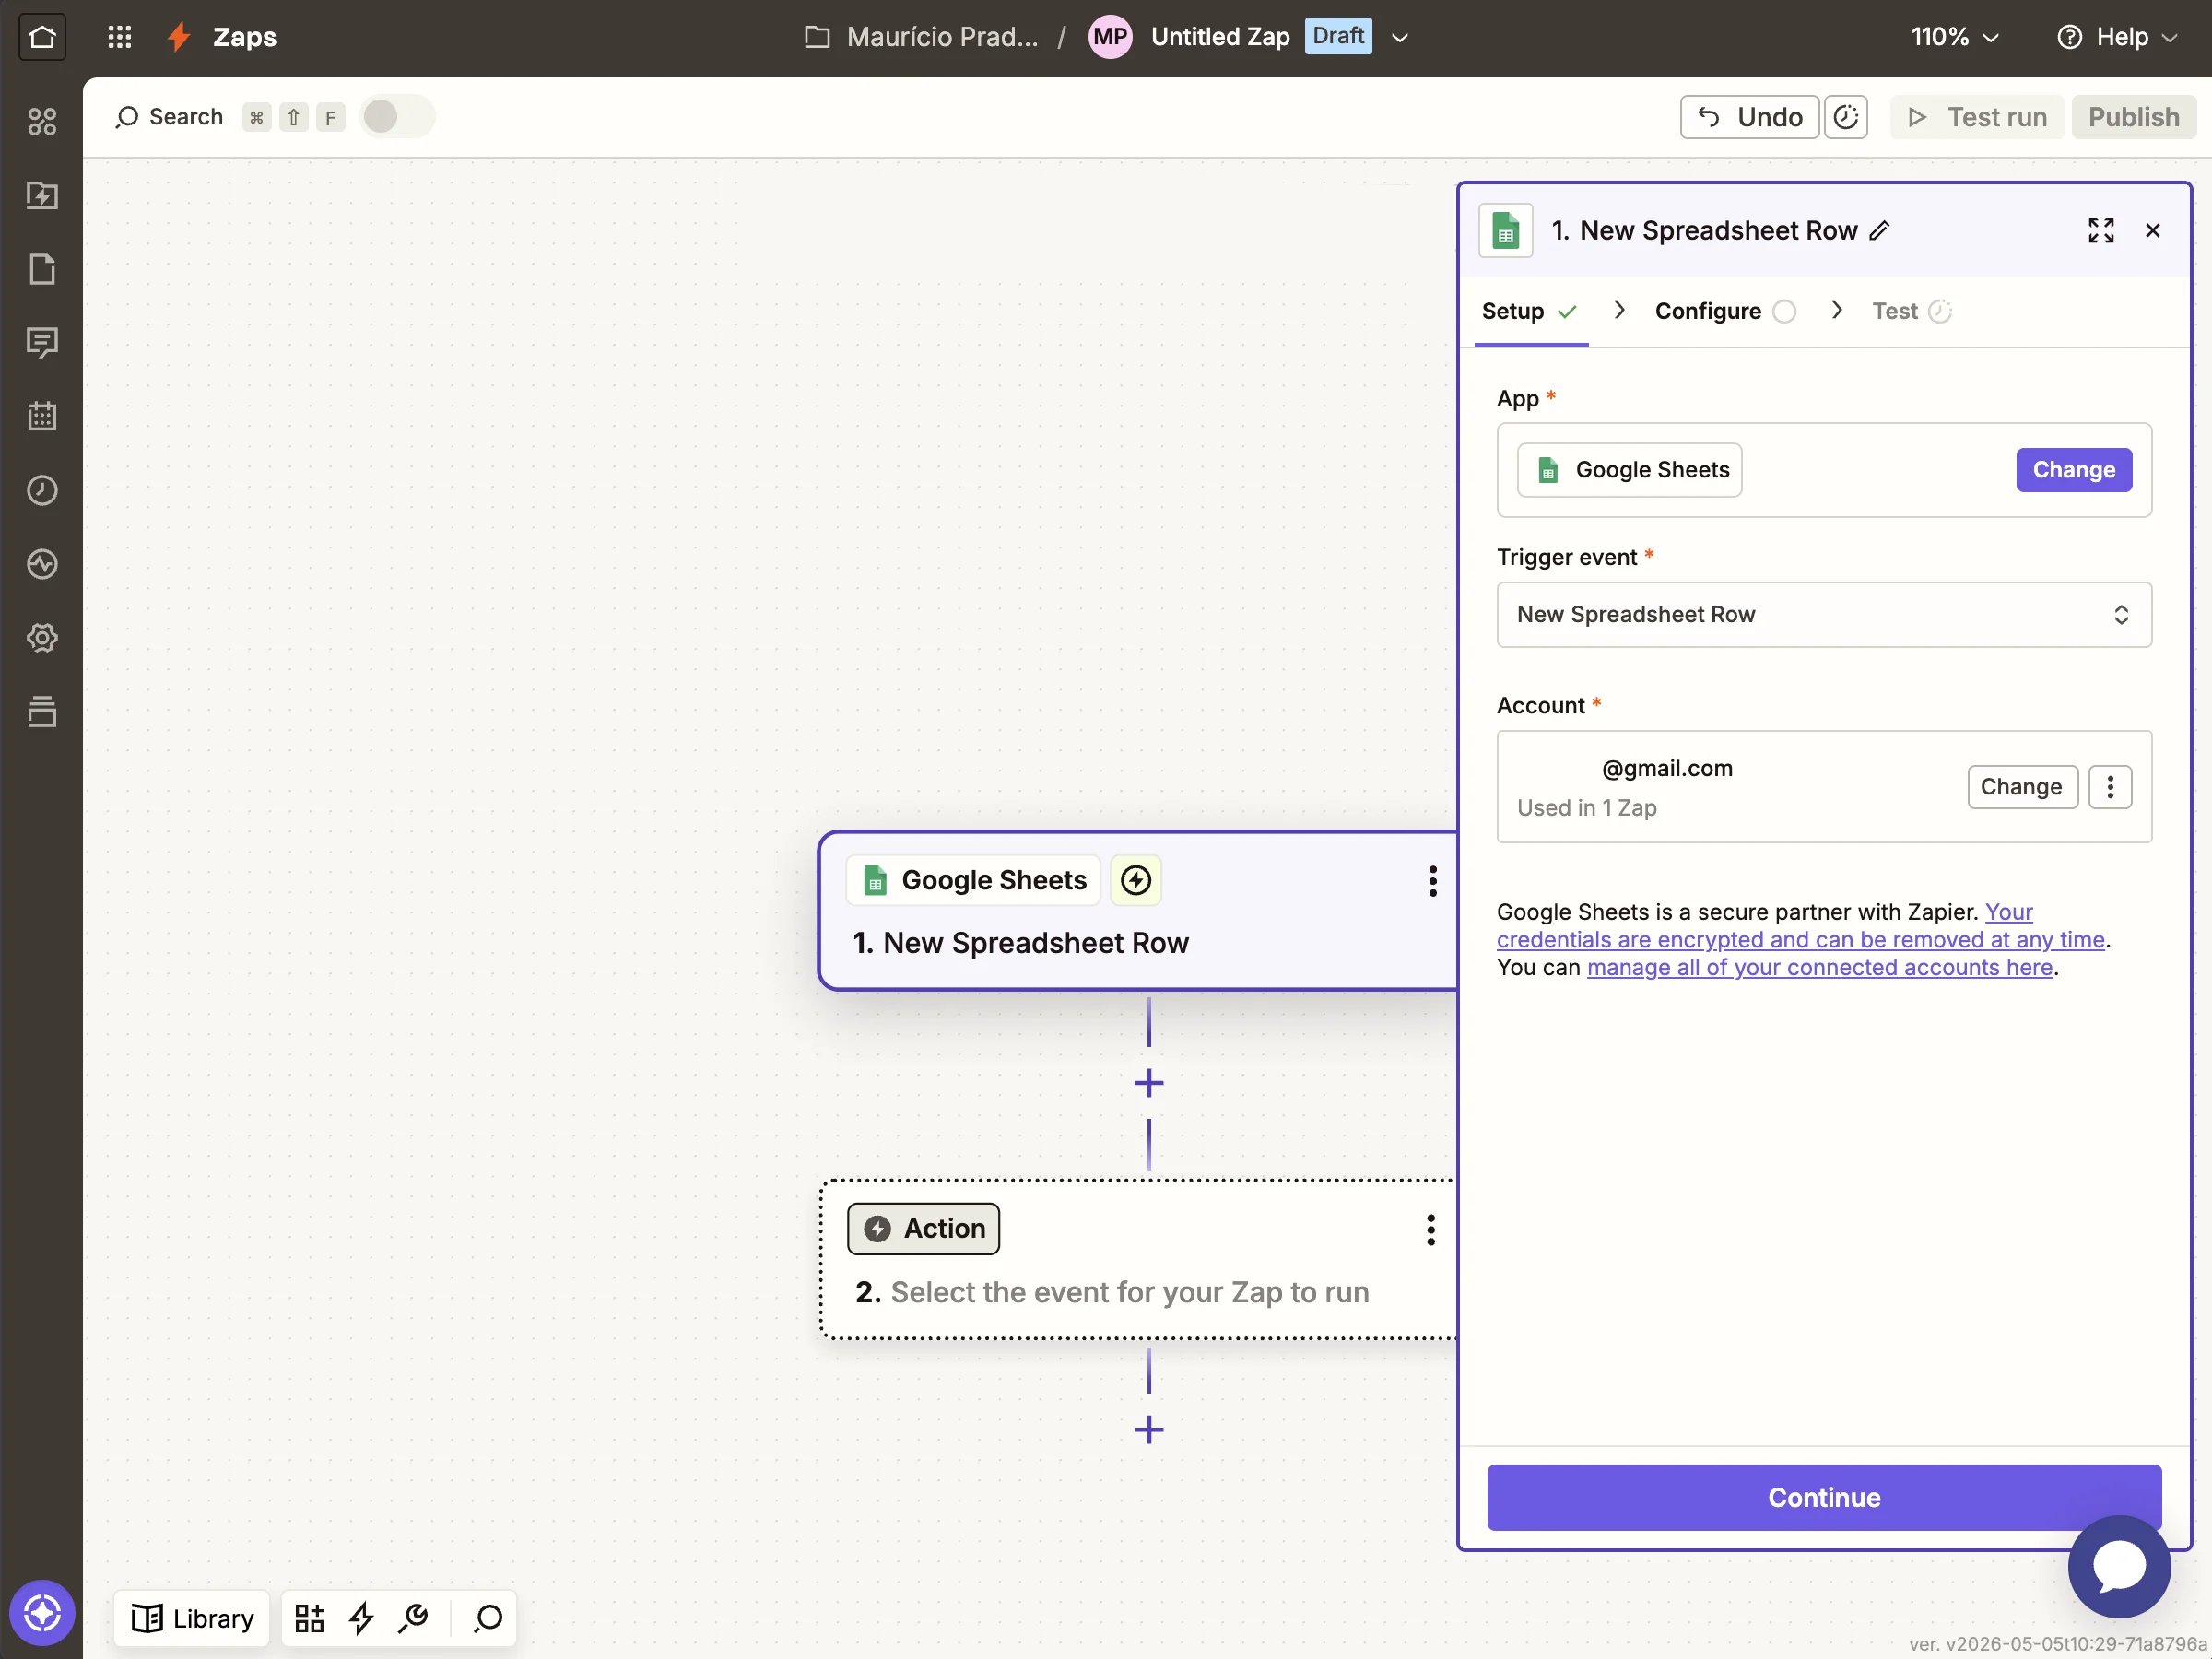Switch to the Setup tab

(x=1530, y=311)
